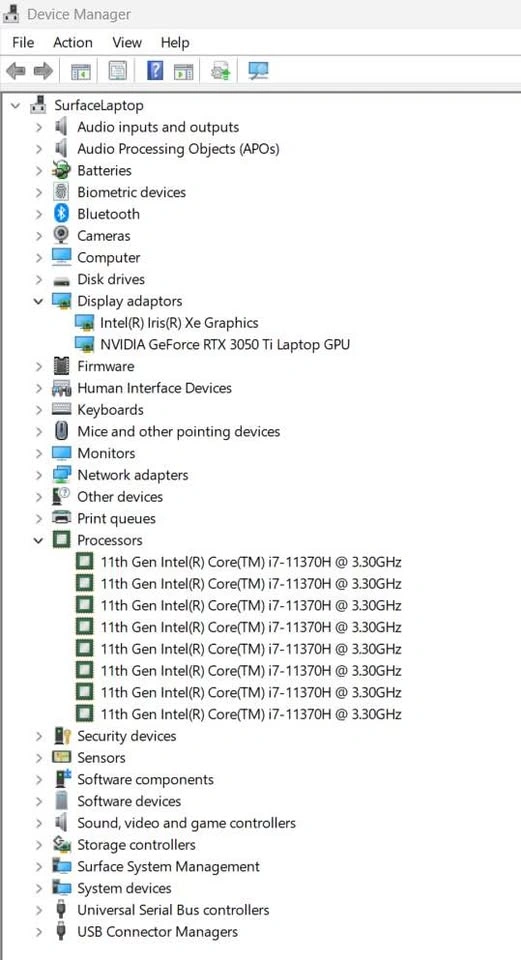Image resolution: width=521 pixels, height=960 pixels.
Task: Select the Processors label
Action: point(110,540)
